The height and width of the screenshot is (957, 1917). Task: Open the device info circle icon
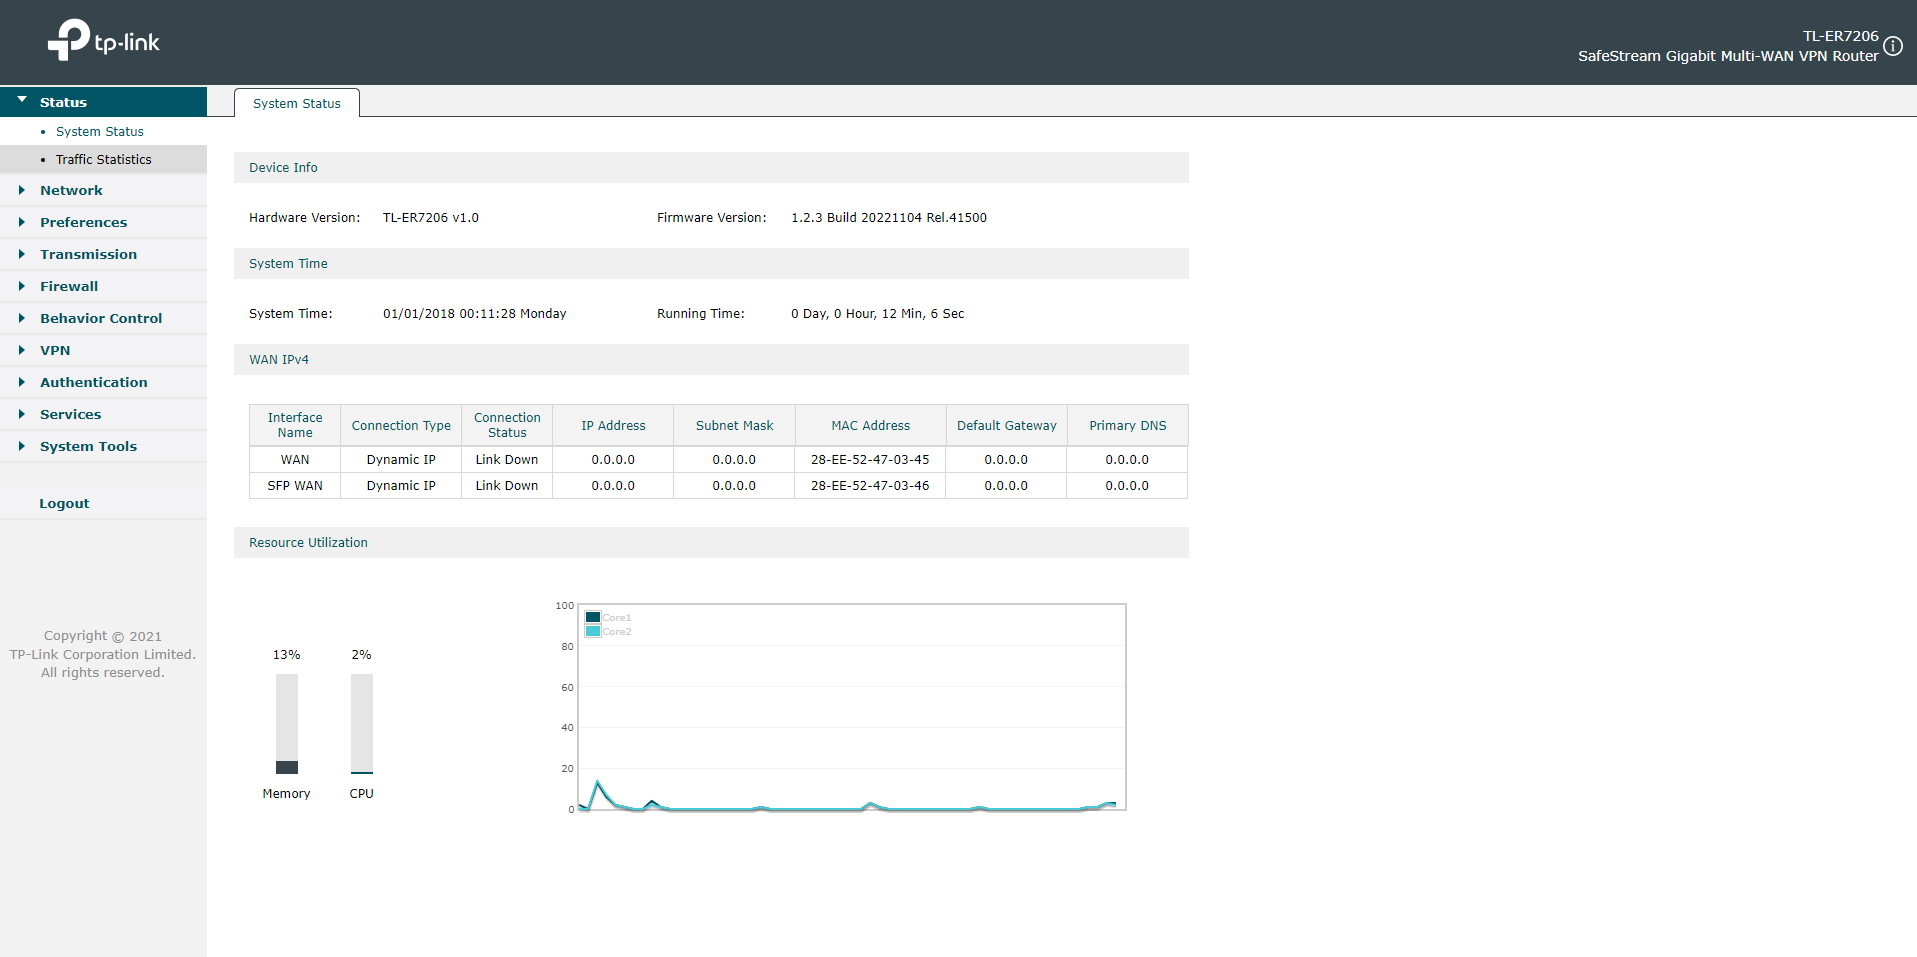(1893, 46)
